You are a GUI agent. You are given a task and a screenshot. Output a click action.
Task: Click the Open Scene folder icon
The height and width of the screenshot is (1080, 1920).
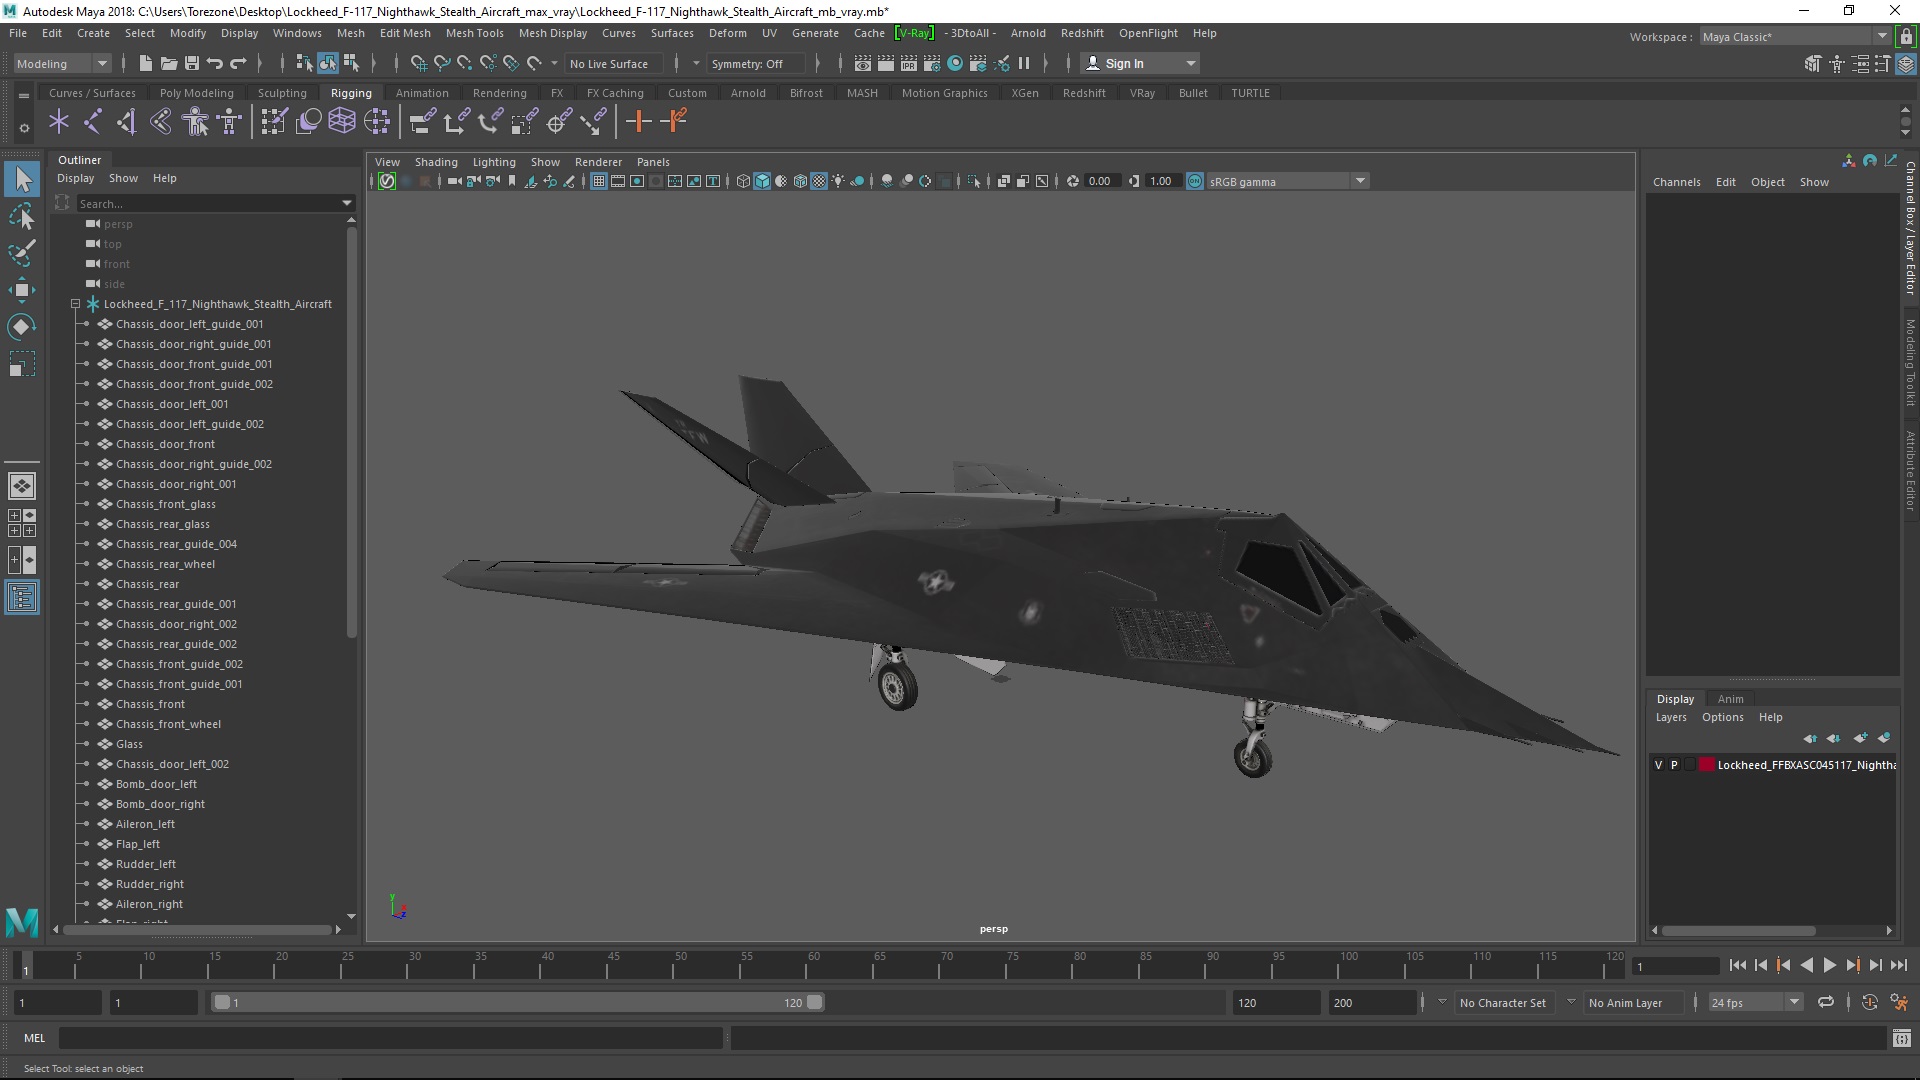(x=168, y=63)
